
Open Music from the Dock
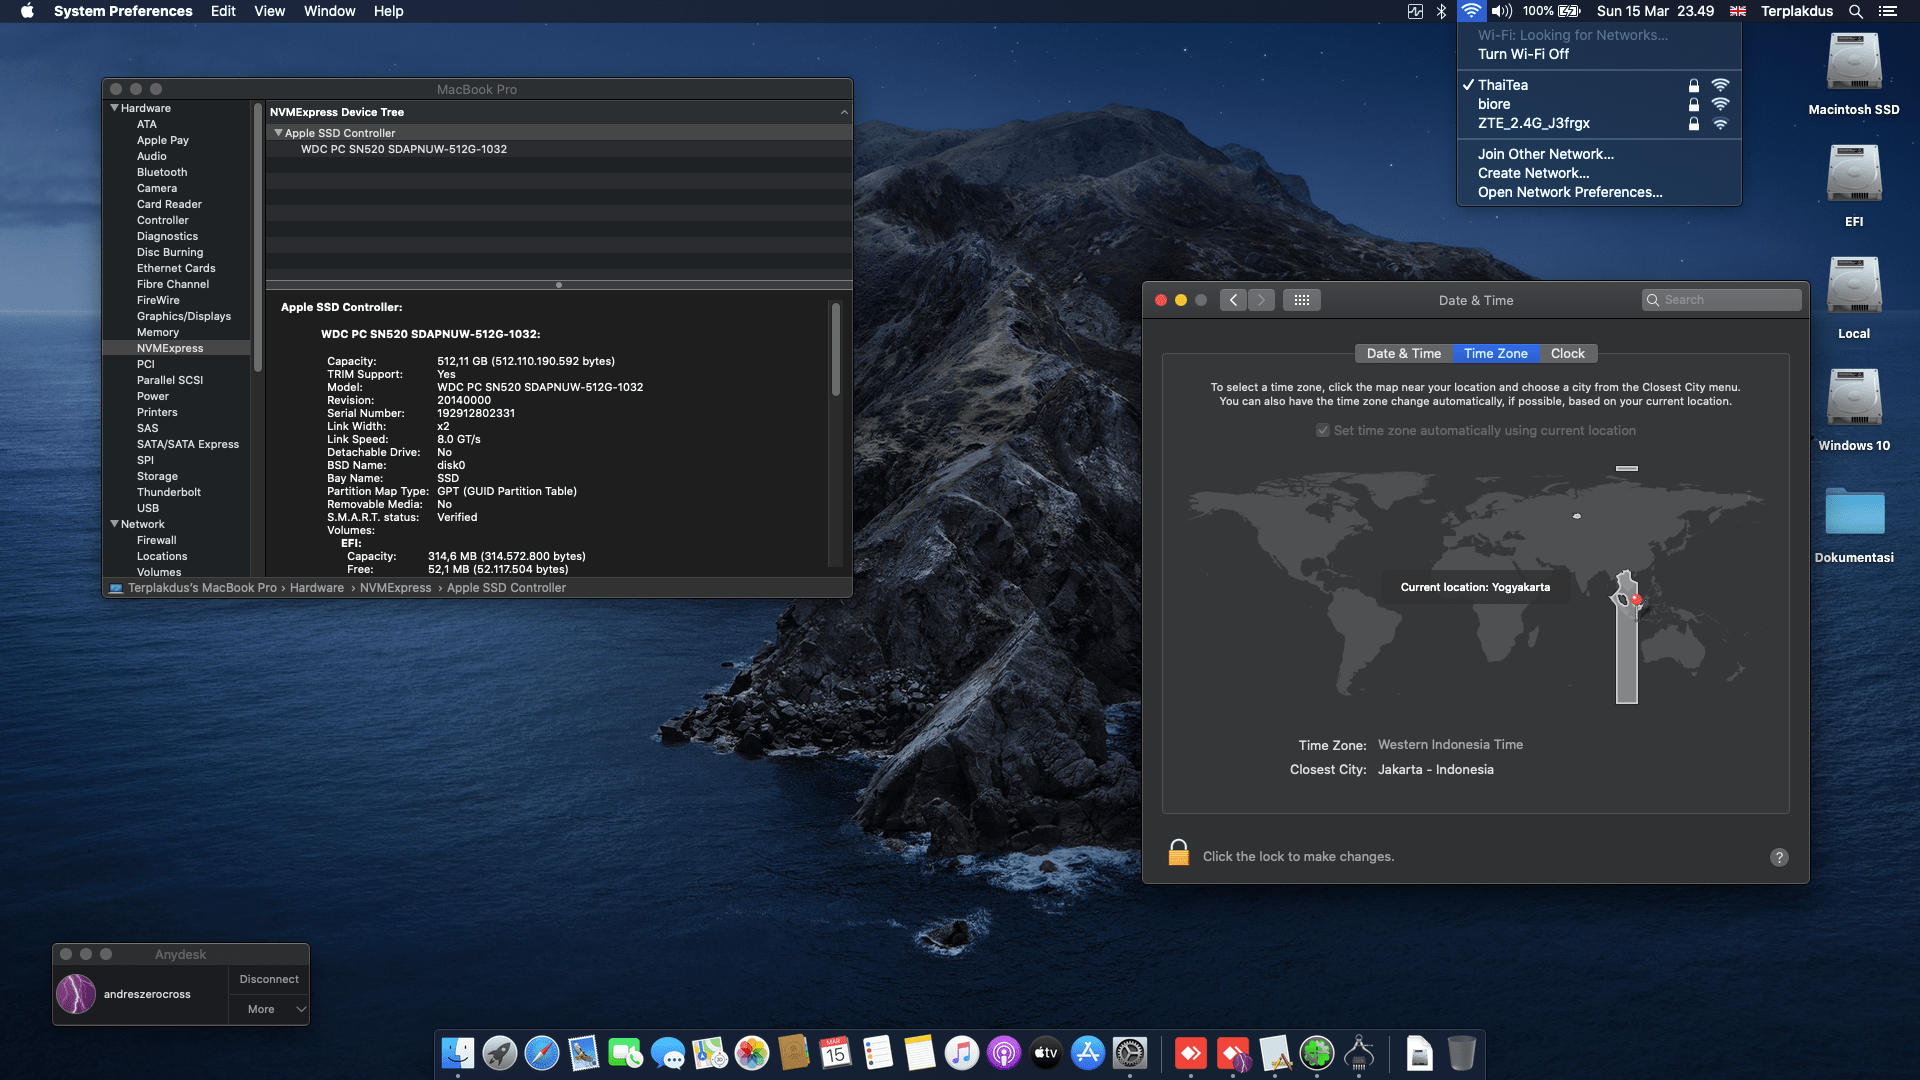[962, 1053]
